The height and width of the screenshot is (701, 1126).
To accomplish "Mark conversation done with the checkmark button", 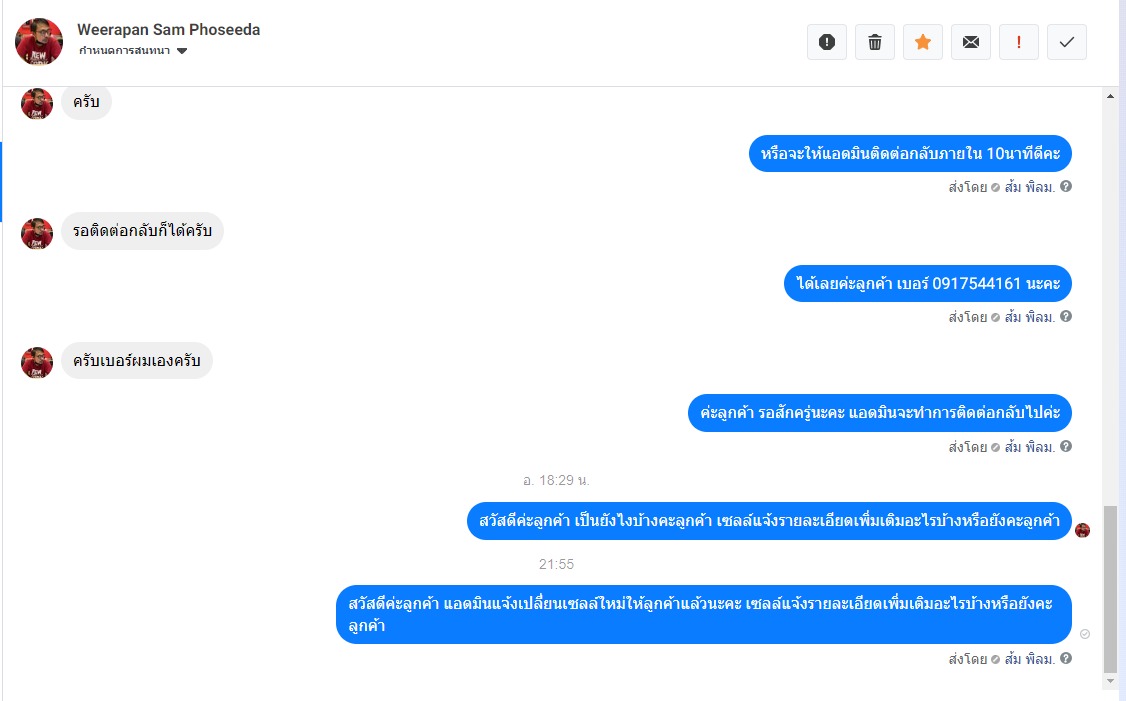I will coord(1067,42).
